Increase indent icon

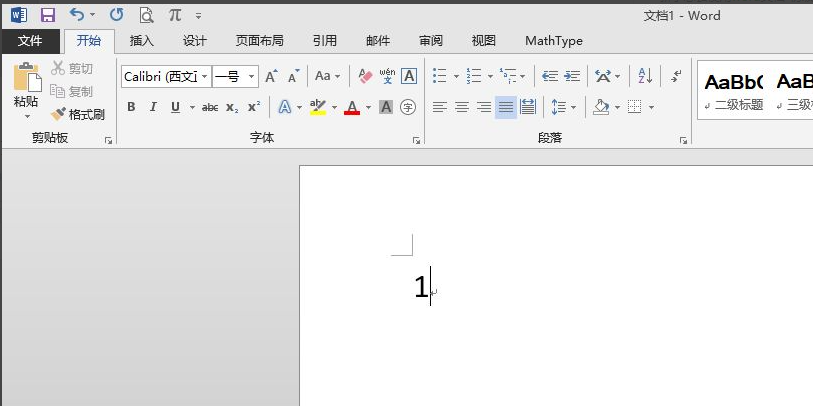point(572,76)
